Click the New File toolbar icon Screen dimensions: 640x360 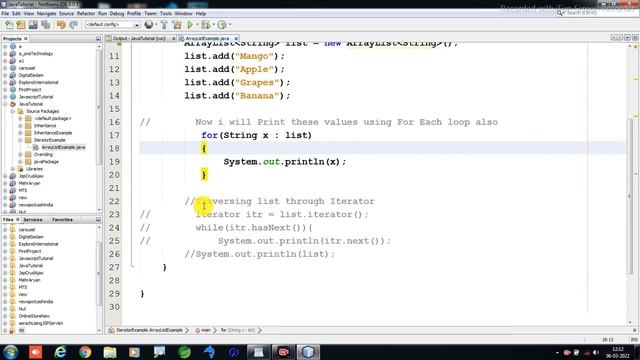coord(9,25)
